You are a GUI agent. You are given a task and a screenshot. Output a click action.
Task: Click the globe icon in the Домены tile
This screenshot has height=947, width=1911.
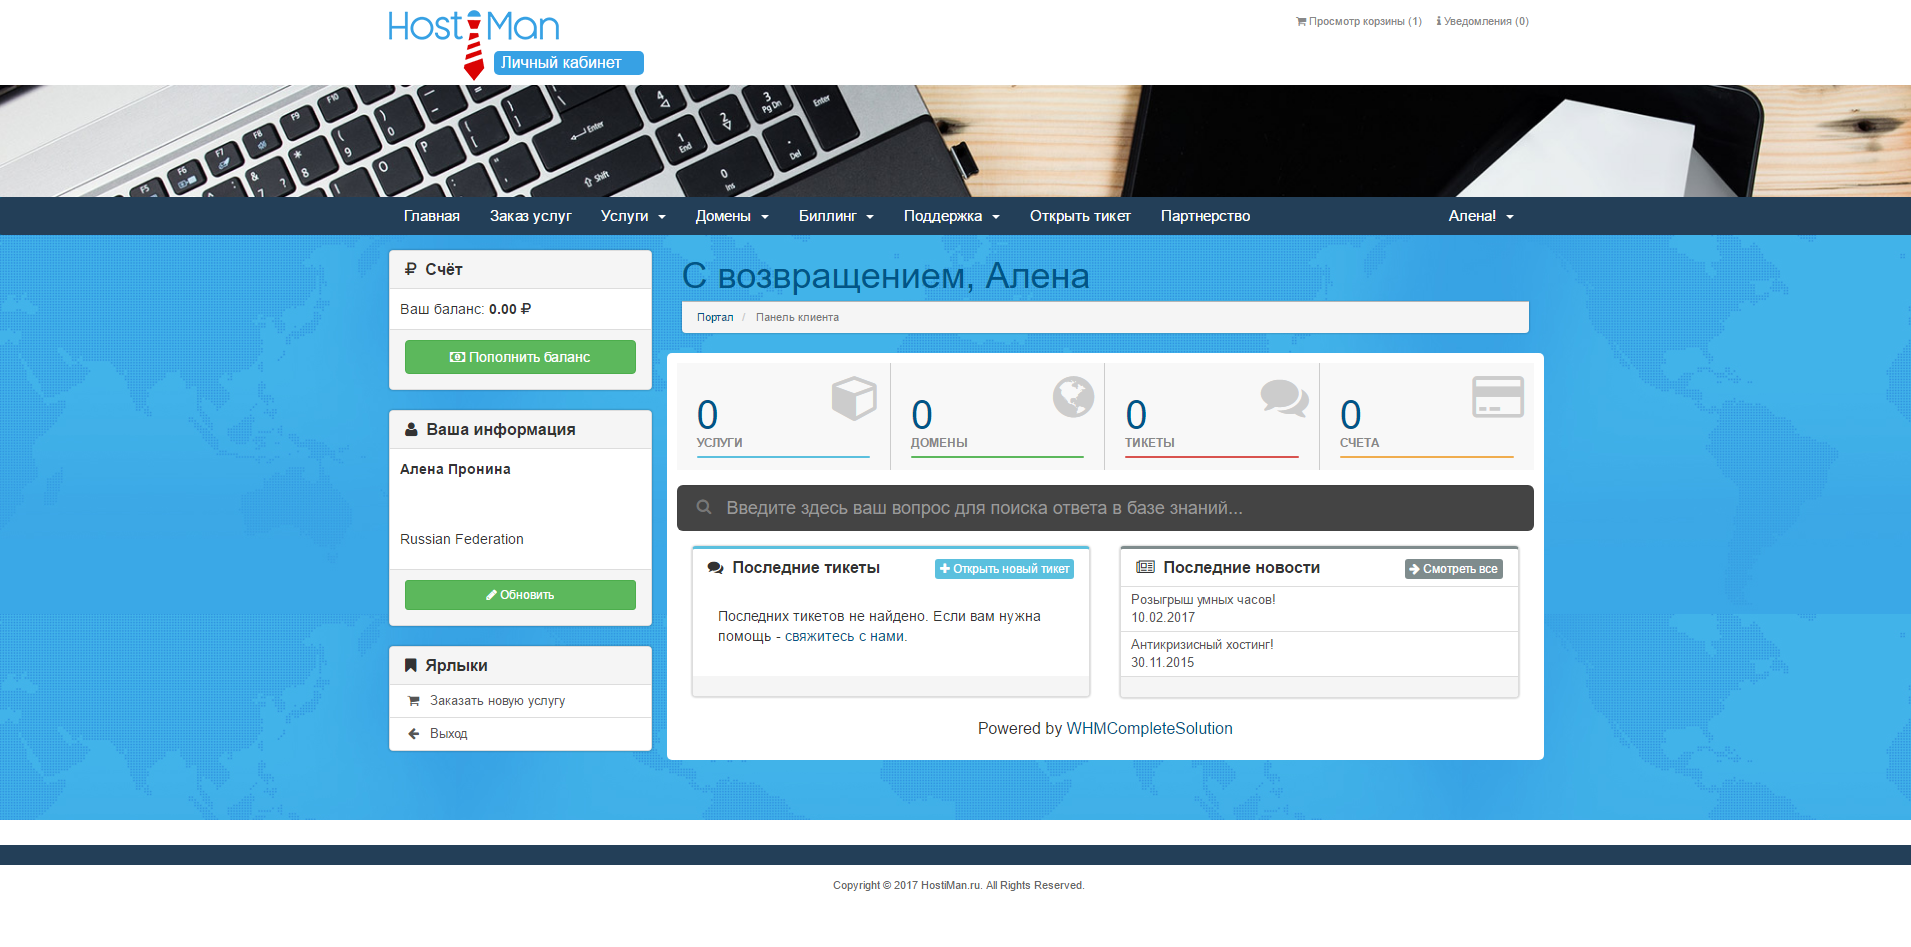tap(1073, 397)
